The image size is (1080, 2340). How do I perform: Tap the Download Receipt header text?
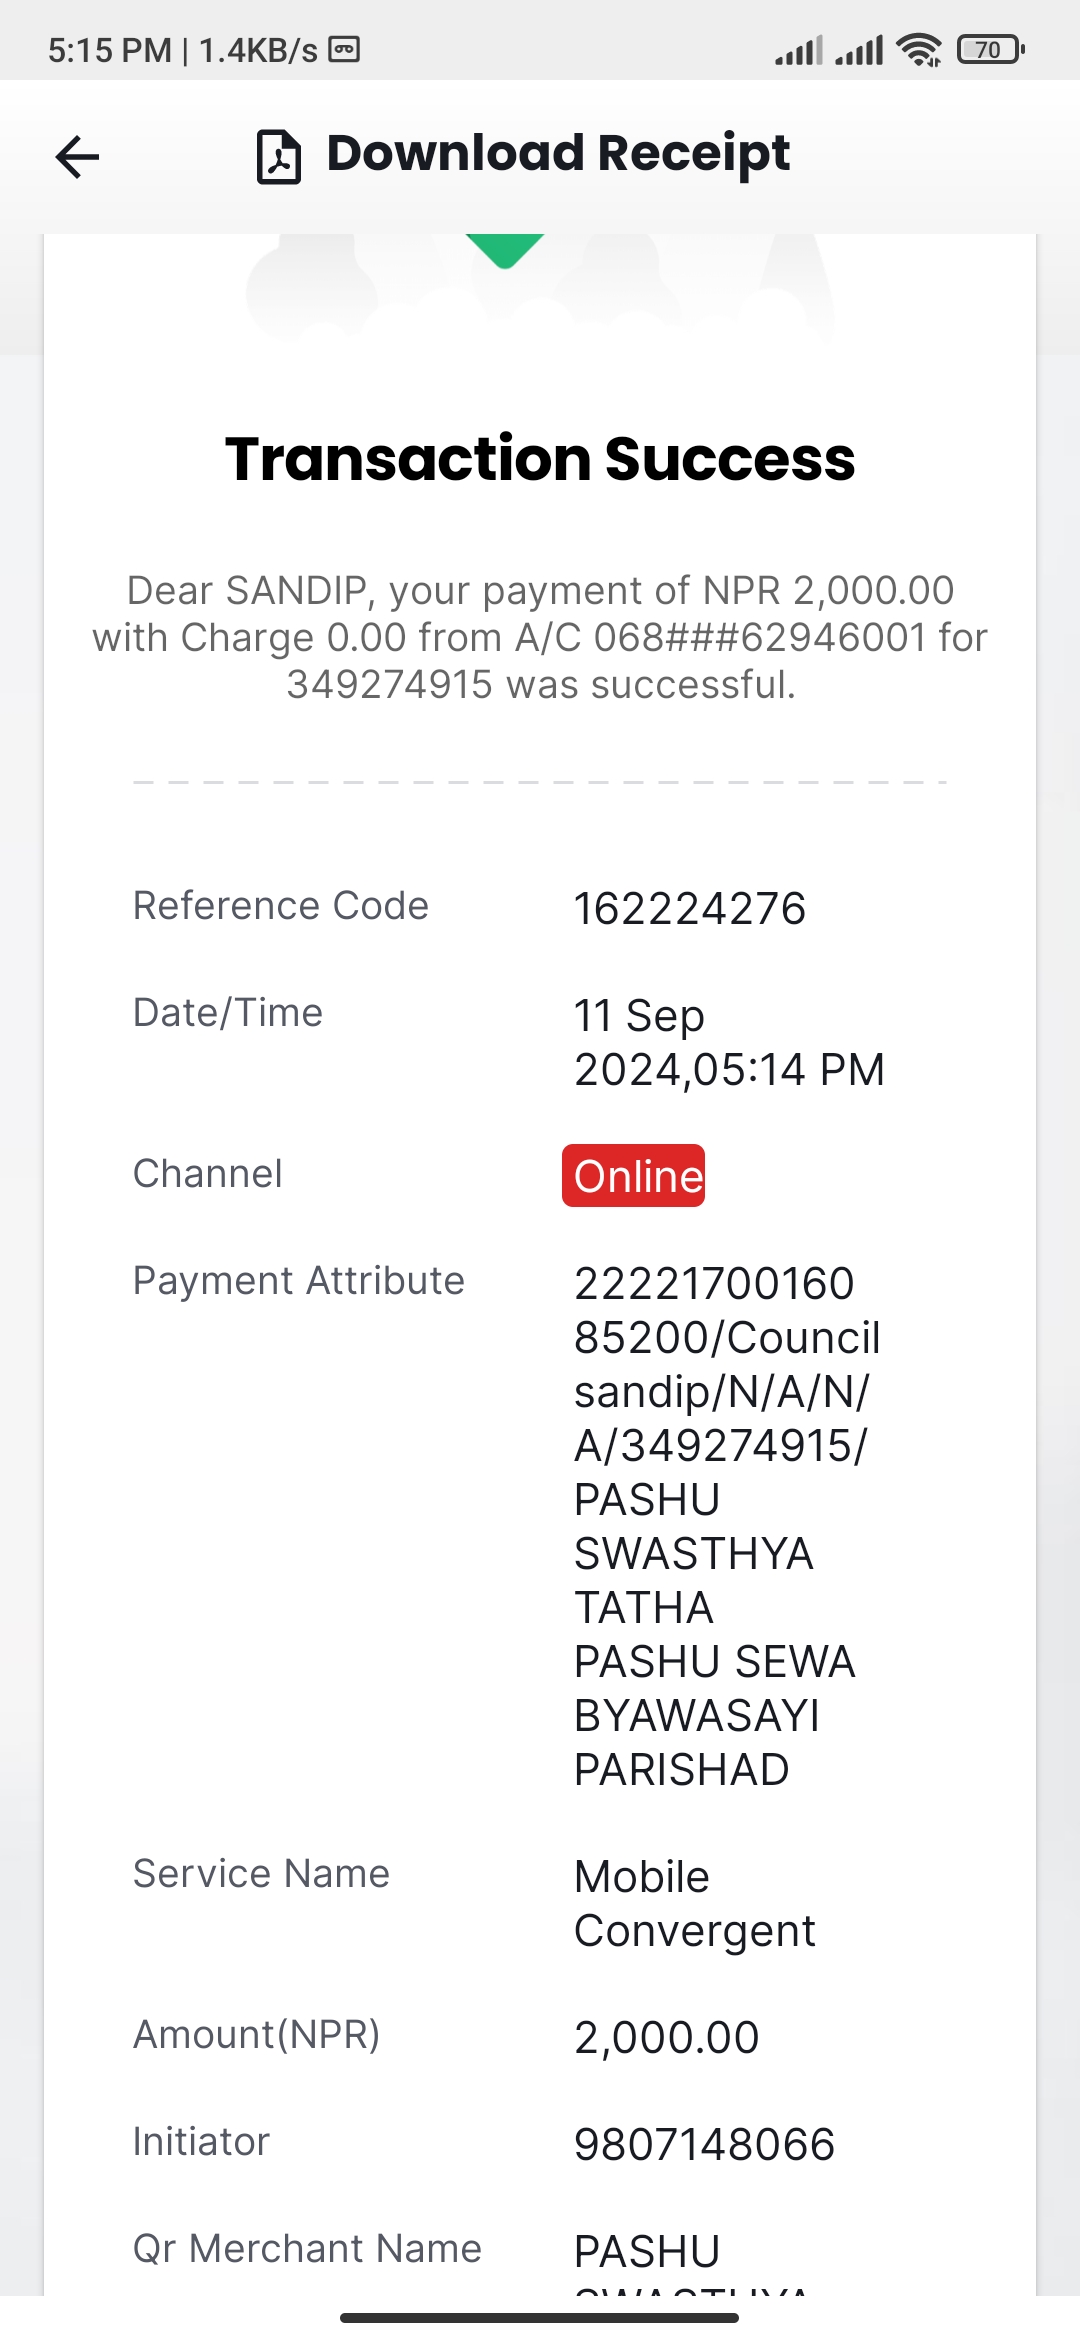[x=558, y=154]
